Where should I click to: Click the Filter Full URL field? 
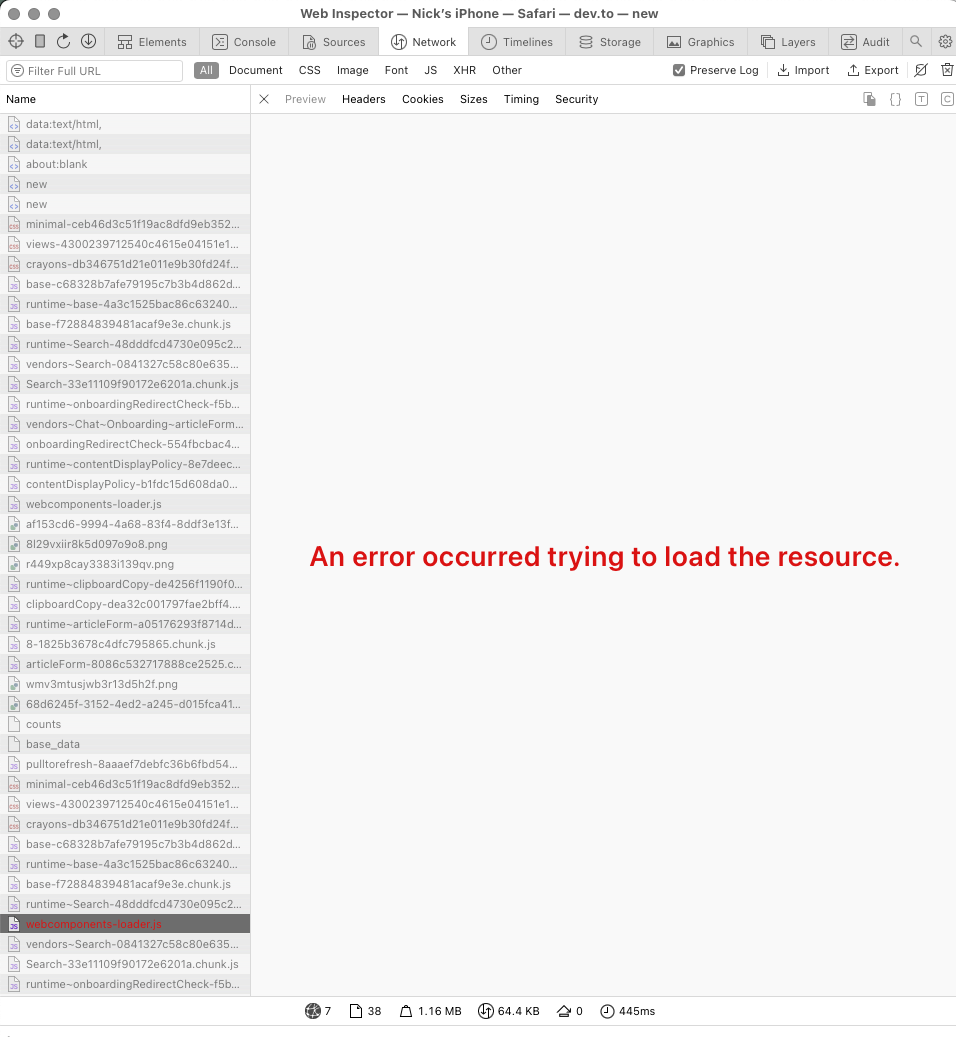point(95,71)
